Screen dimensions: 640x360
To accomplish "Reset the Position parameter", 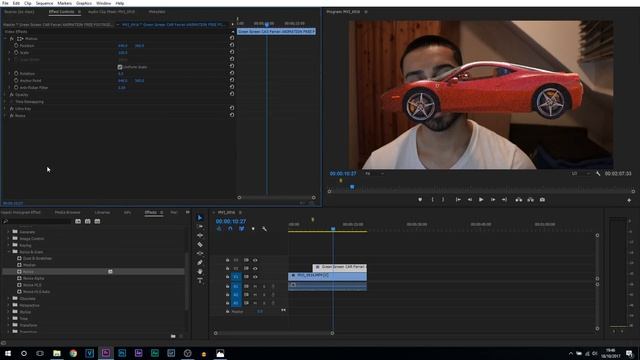I will pyautogui.click(x=232, y=45).
